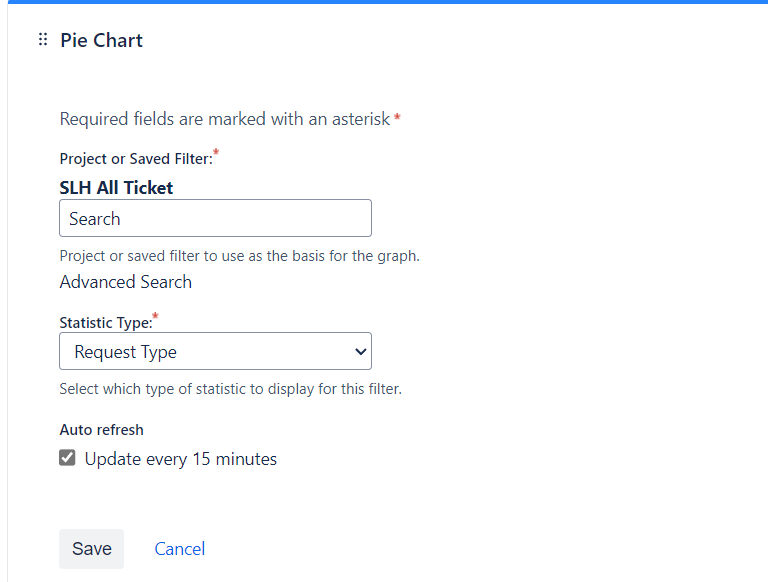Cancel the gadget configuration

(x=180, y=549)
